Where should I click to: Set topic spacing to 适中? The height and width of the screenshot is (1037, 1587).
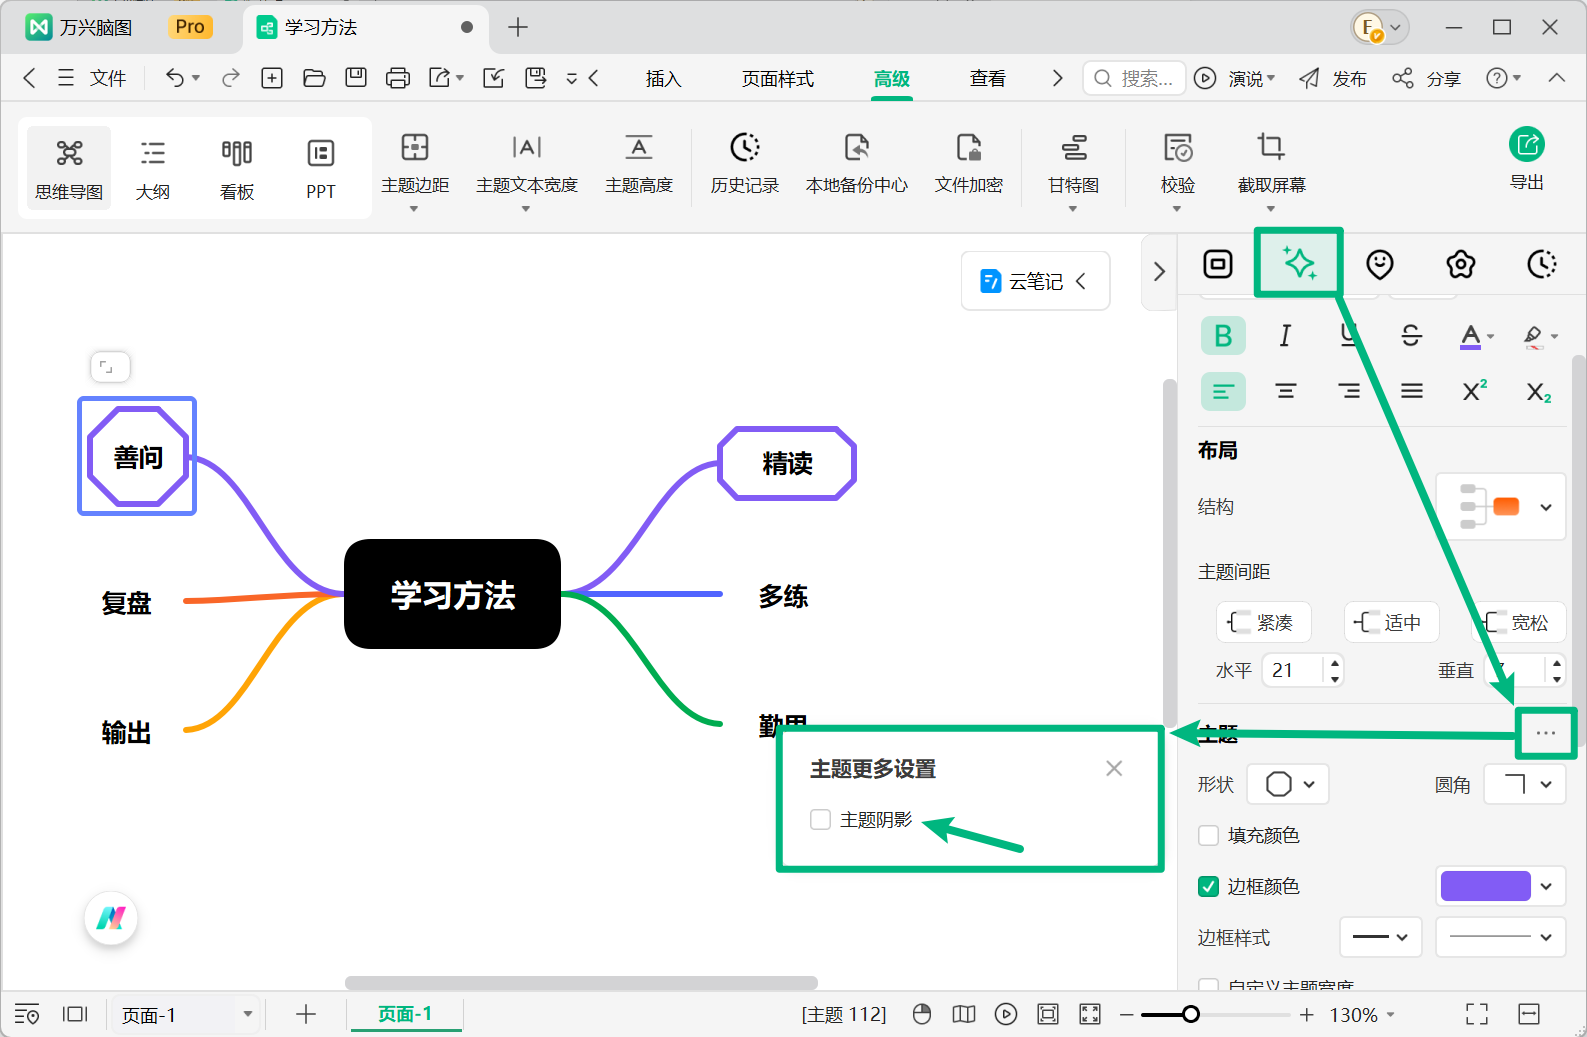pyautogui.click(x=1391, y=622)
